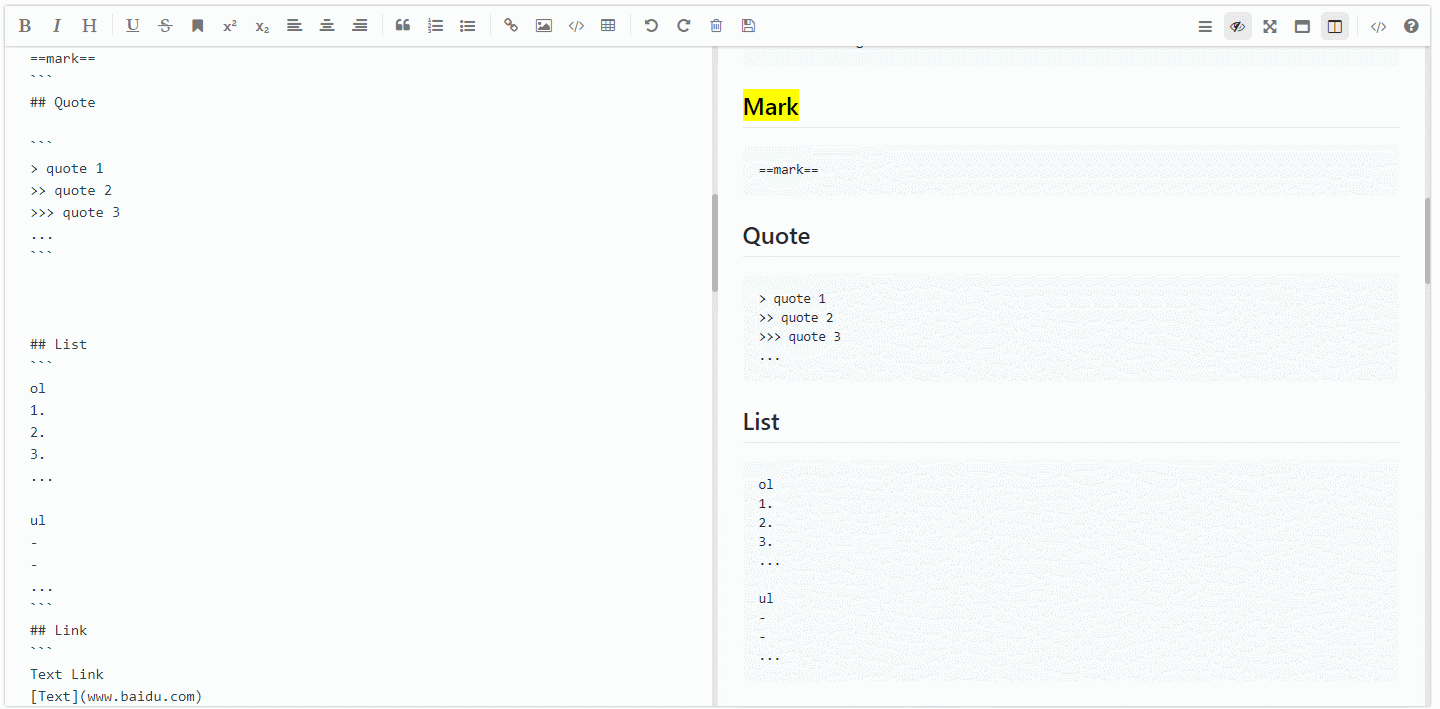1440x709 pixels.
Task: Click the '## Quote' line in editor
Action: click(63, 102)
